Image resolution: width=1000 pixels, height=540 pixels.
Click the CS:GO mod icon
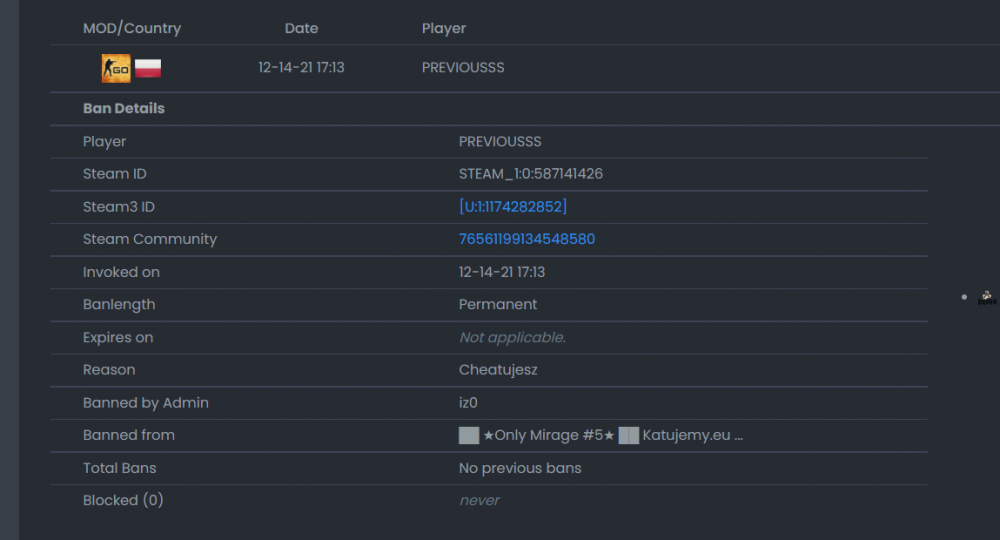(x=116, y=68)
